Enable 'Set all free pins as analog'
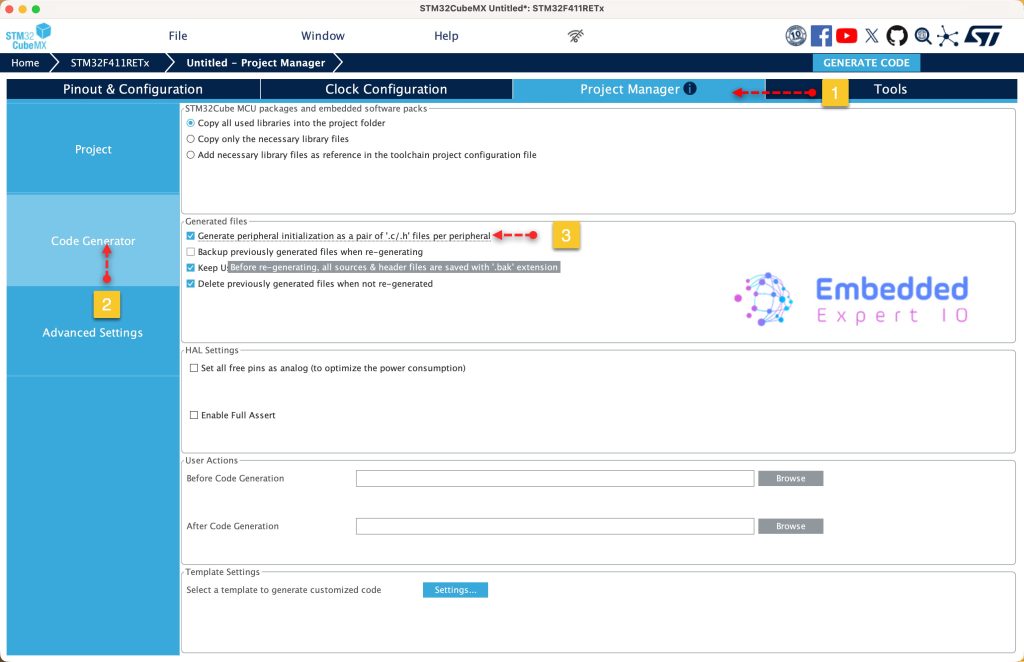This screenshot has height=662, width=1024. click(194, 368)
